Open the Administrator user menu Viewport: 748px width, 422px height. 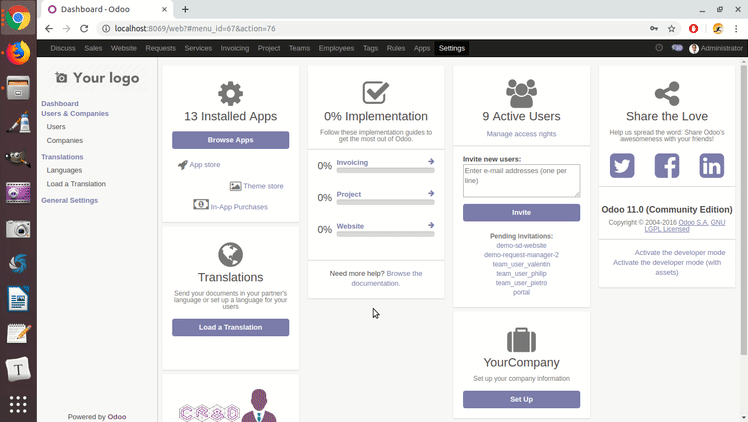click(716, 48)
